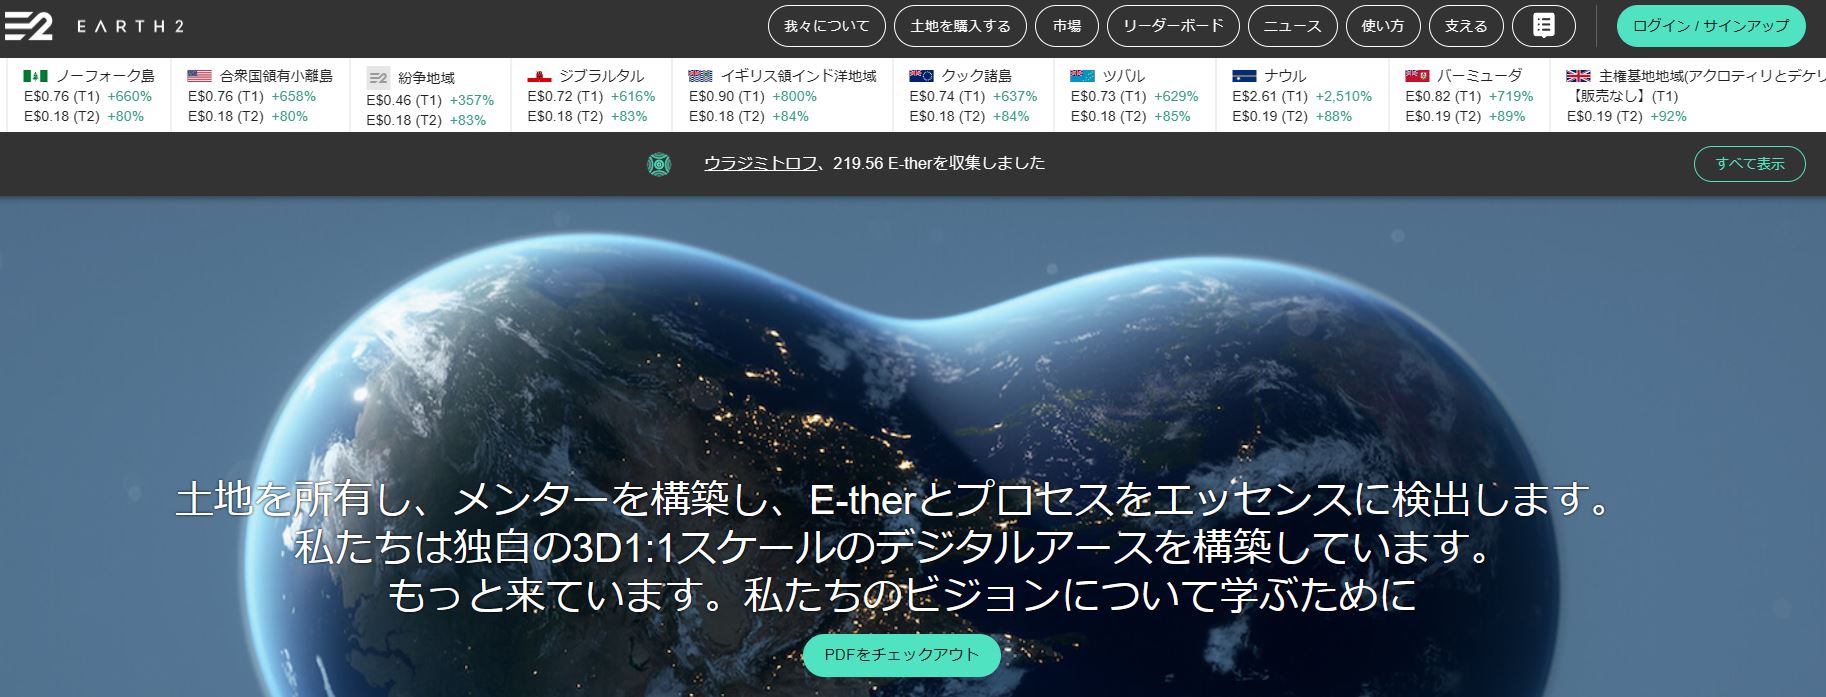Go to the 市場 marketplace page

(x=1066, y=26)
